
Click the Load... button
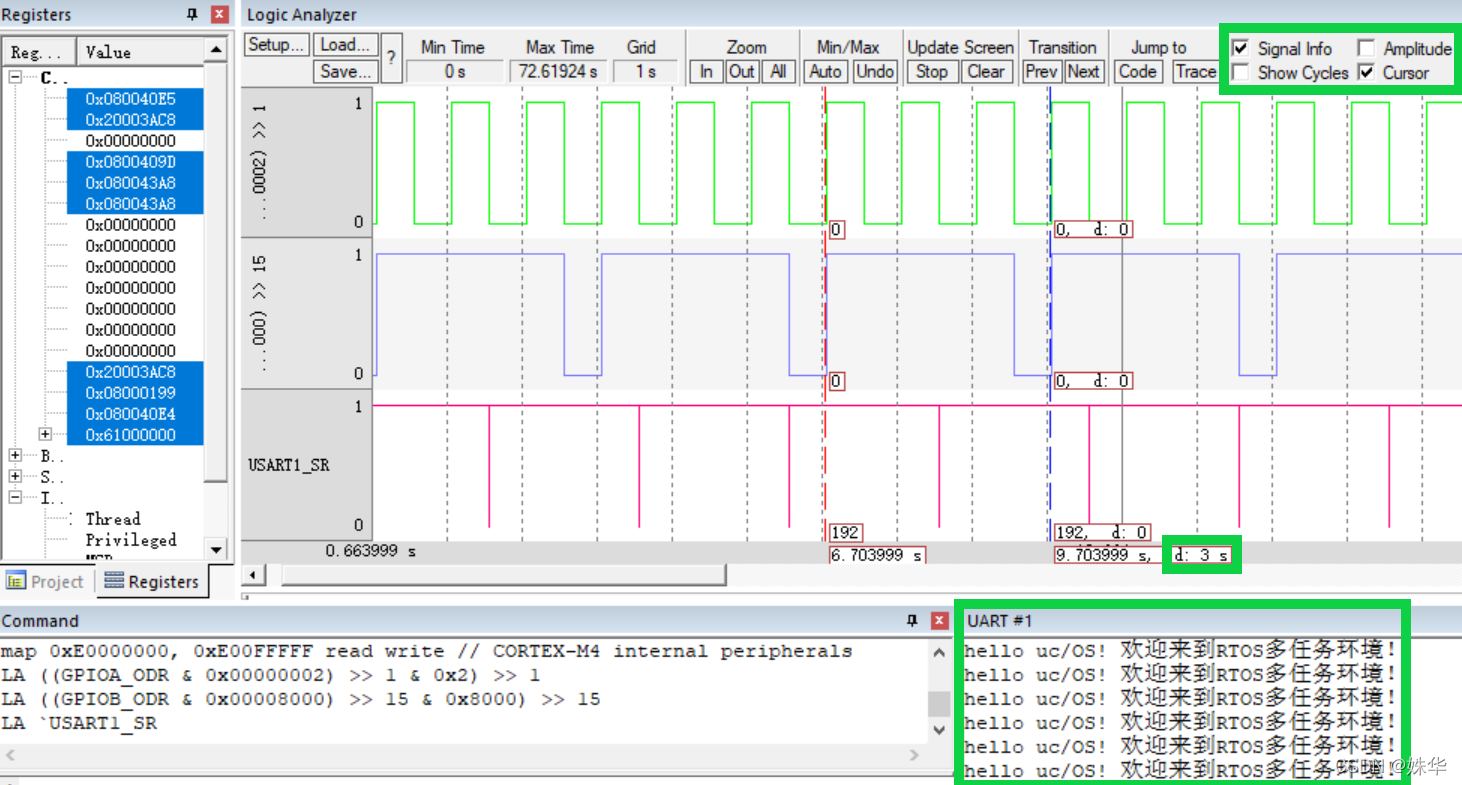tap(345, 45)
